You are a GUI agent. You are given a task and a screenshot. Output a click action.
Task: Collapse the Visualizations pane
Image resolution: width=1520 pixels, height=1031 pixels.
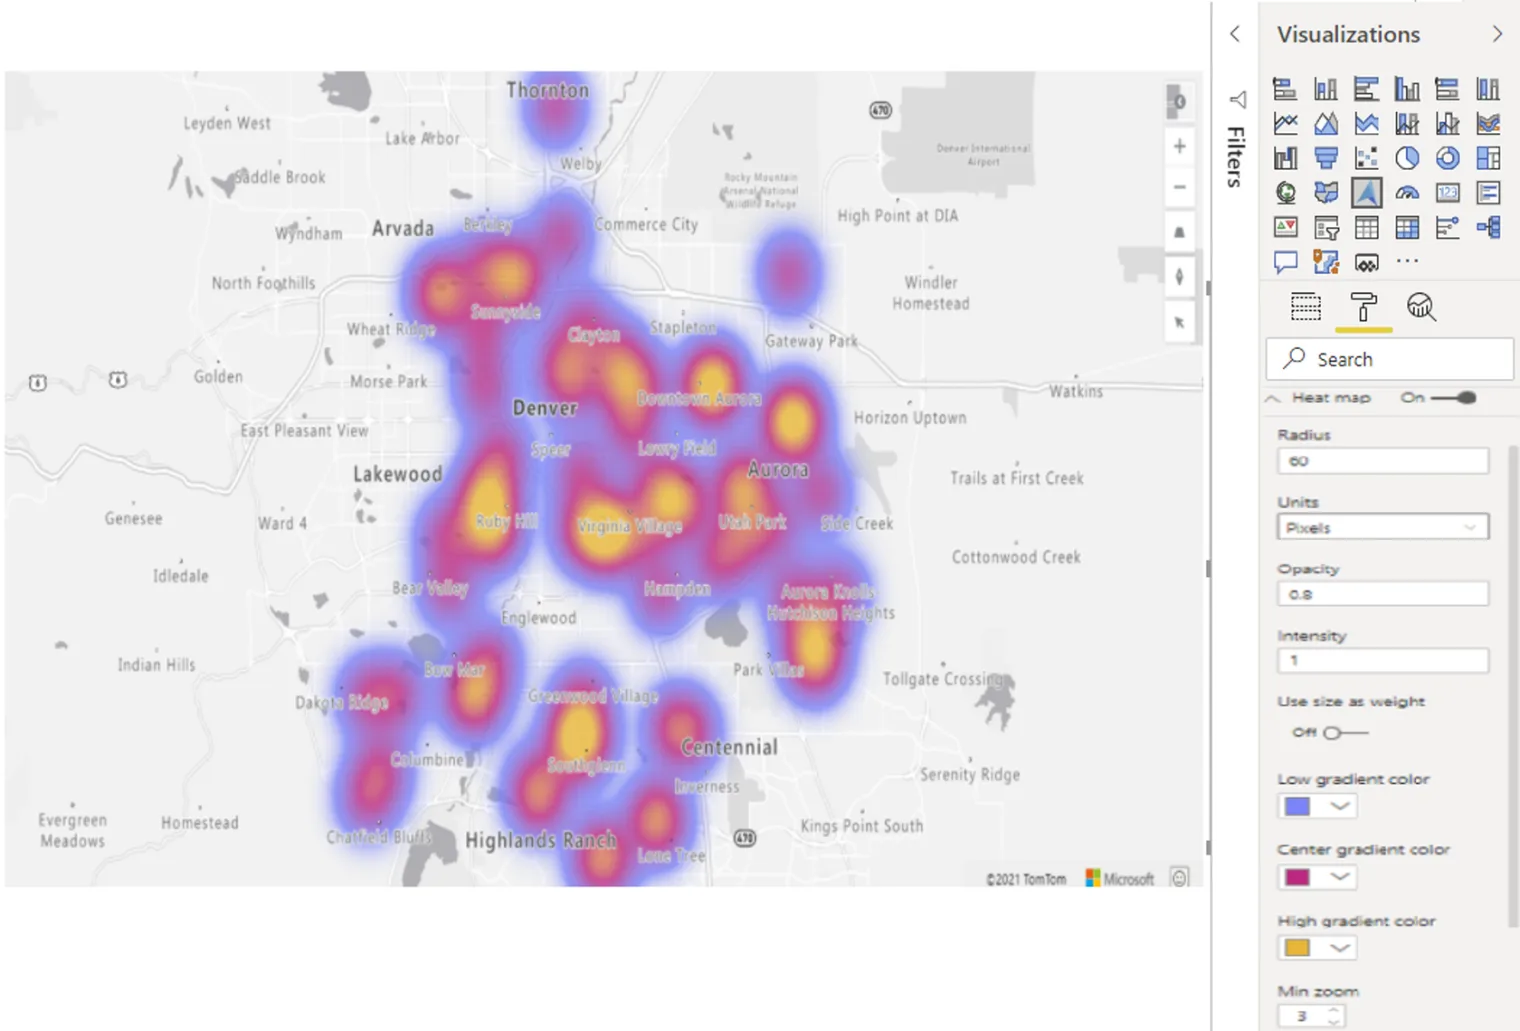(1497, 34)
